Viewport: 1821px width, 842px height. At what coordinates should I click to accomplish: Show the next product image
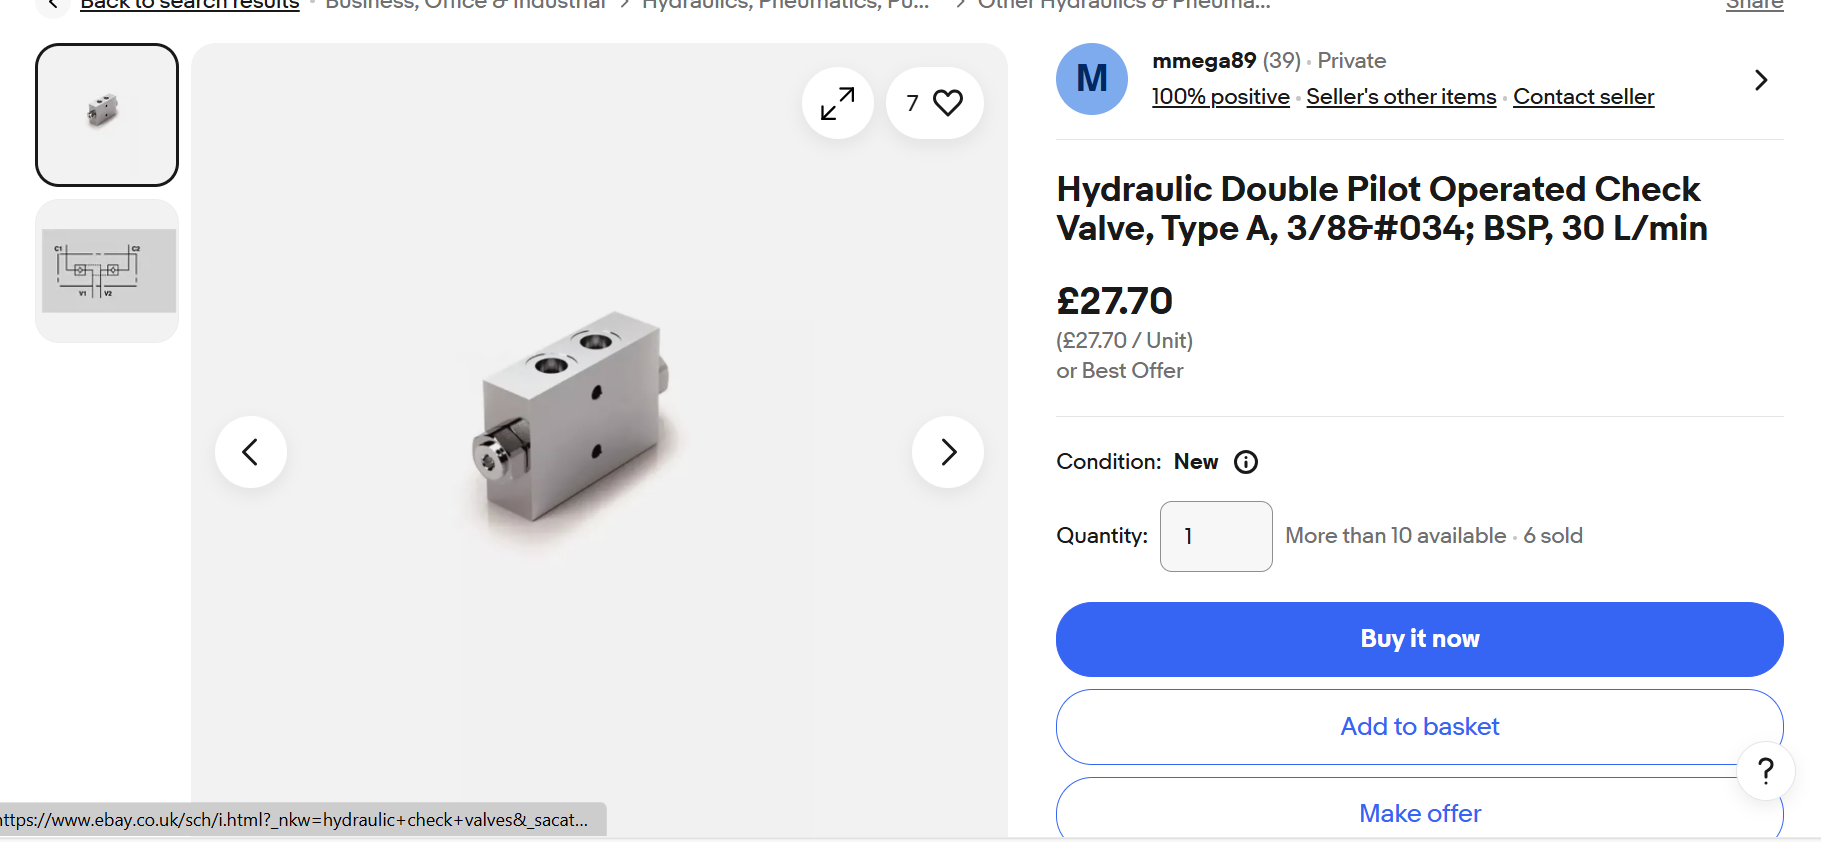[x=948, y=452]
